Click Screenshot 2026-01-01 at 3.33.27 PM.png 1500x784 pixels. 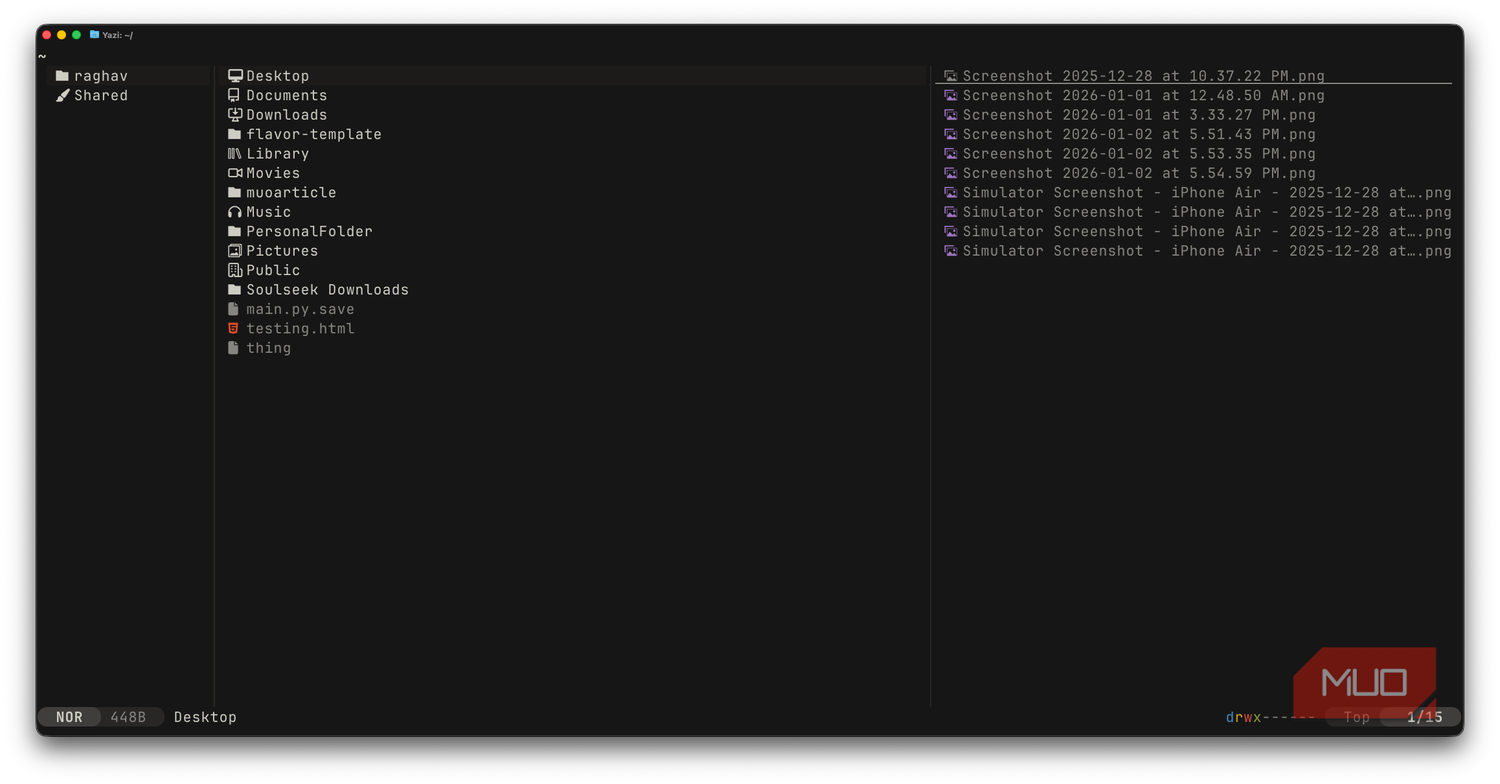[x=1139, y=115]
